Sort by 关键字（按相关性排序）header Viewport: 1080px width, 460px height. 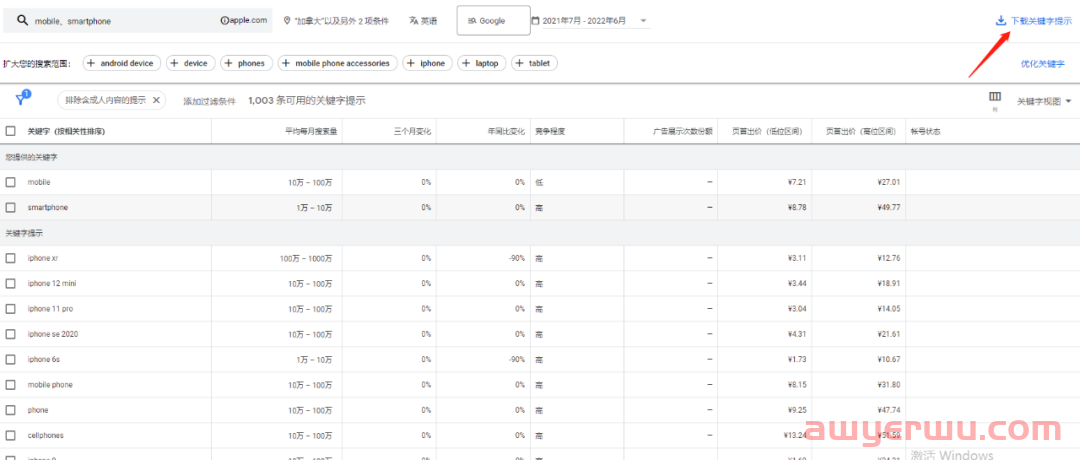(66, 131)
